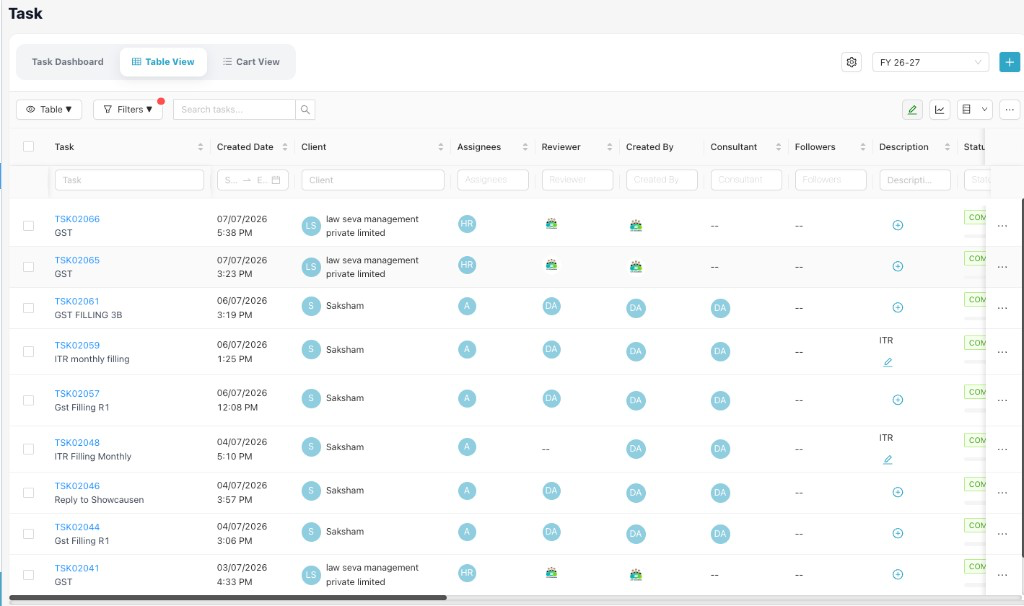Sort by the Consultant column arrows
Viewport: 1024px width, 606px height.
pos(778,147)
